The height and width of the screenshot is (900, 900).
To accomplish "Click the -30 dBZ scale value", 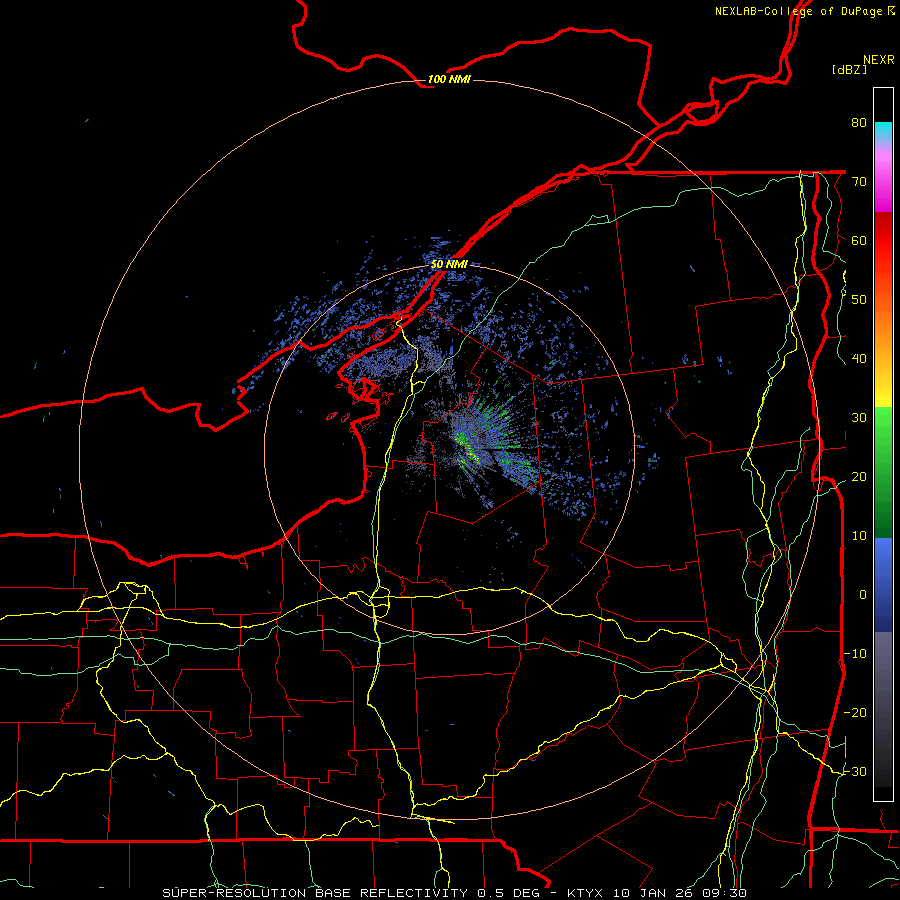I will [855, 771].
